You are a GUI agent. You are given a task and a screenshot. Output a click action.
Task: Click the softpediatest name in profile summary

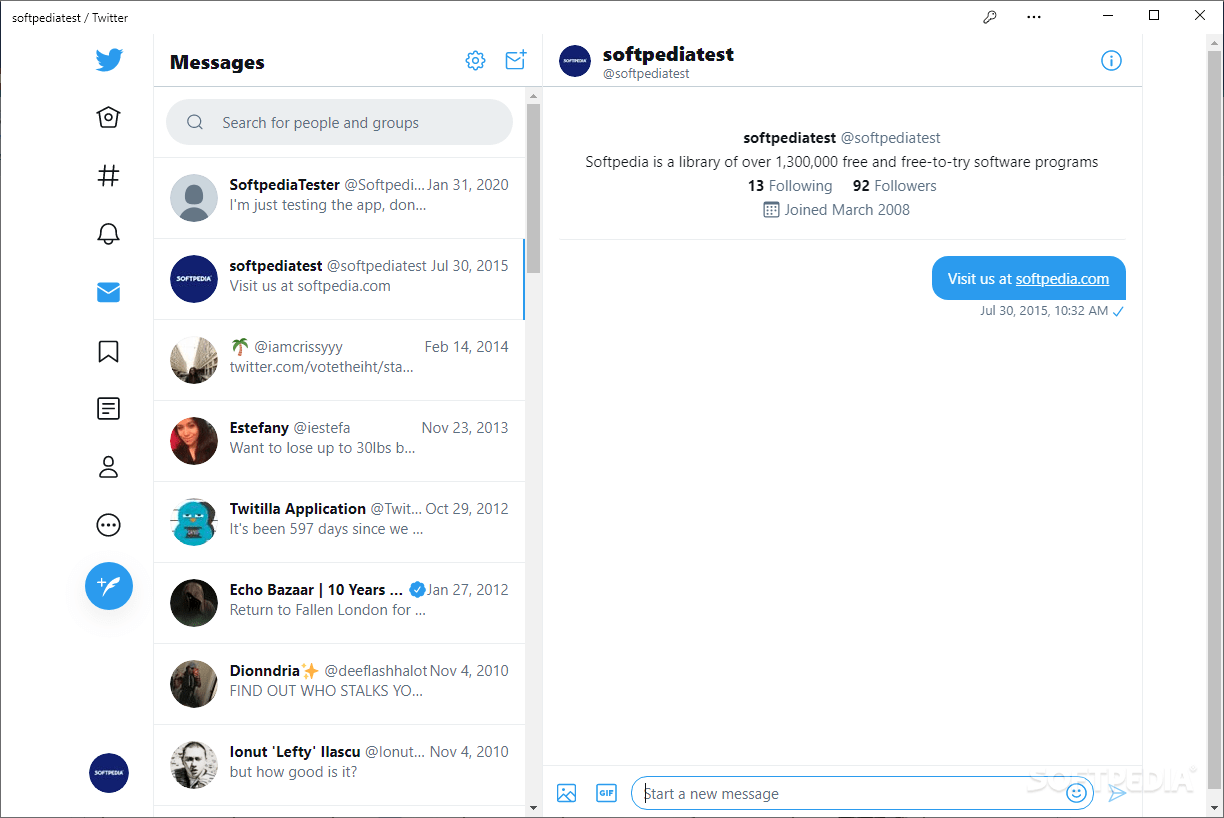(790, 138)
